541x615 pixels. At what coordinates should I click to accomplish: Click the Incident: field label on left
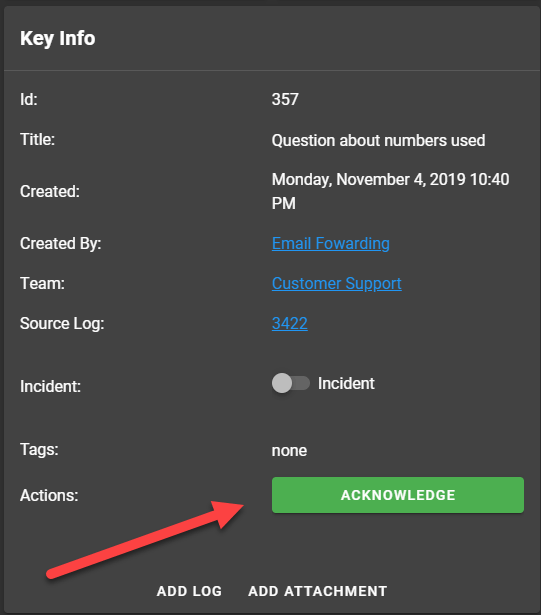click(50, 386)
